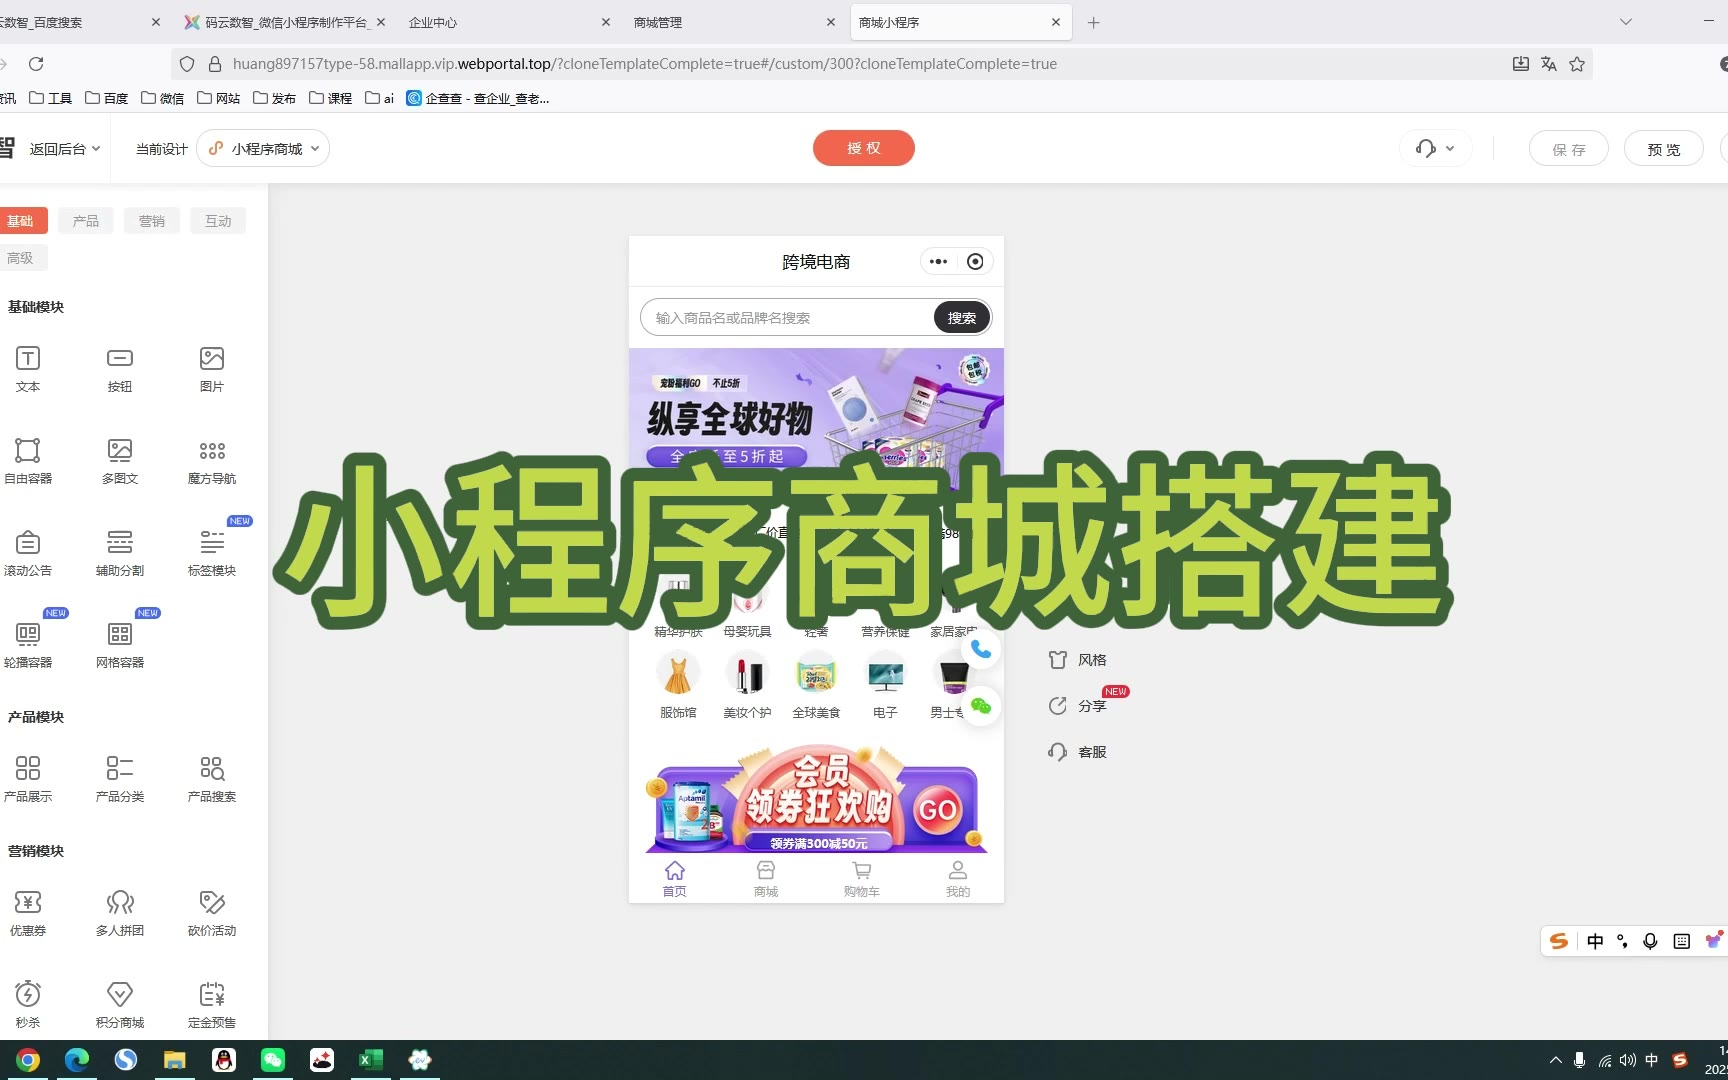Select the 按钮 button module icon
The height and width of the screenshot is (1080, 1728).
(120, 359)
